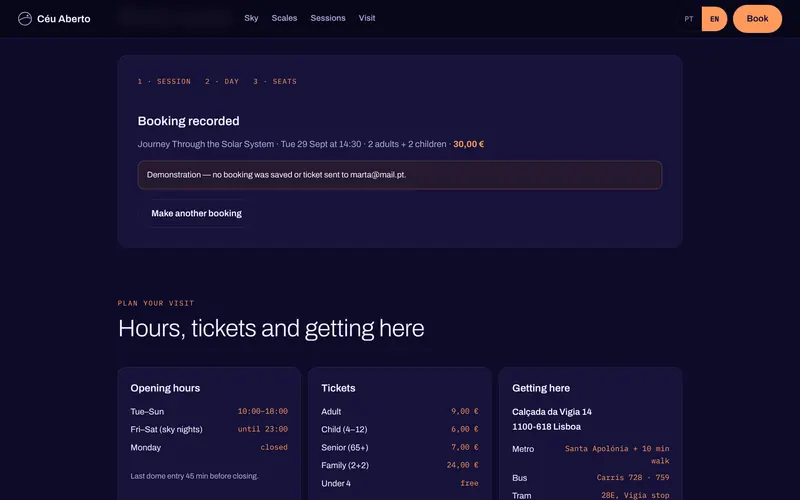Open the Scales nav item

(284, 18)
